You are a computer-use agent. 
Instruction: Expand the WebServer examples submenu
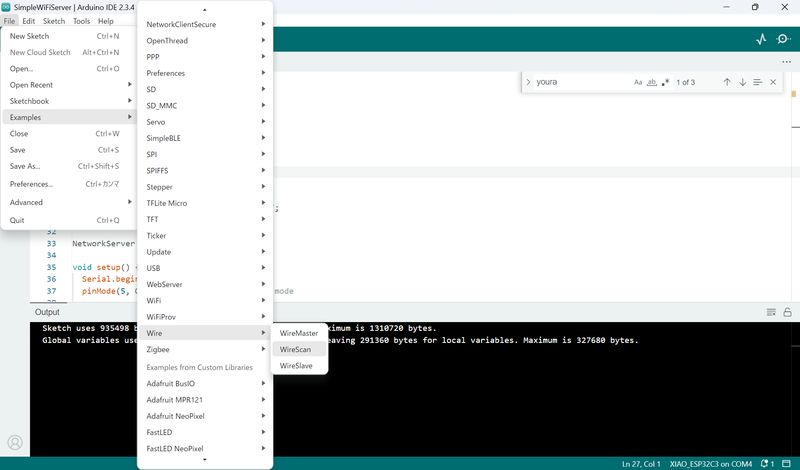click(x=205, y=284)
